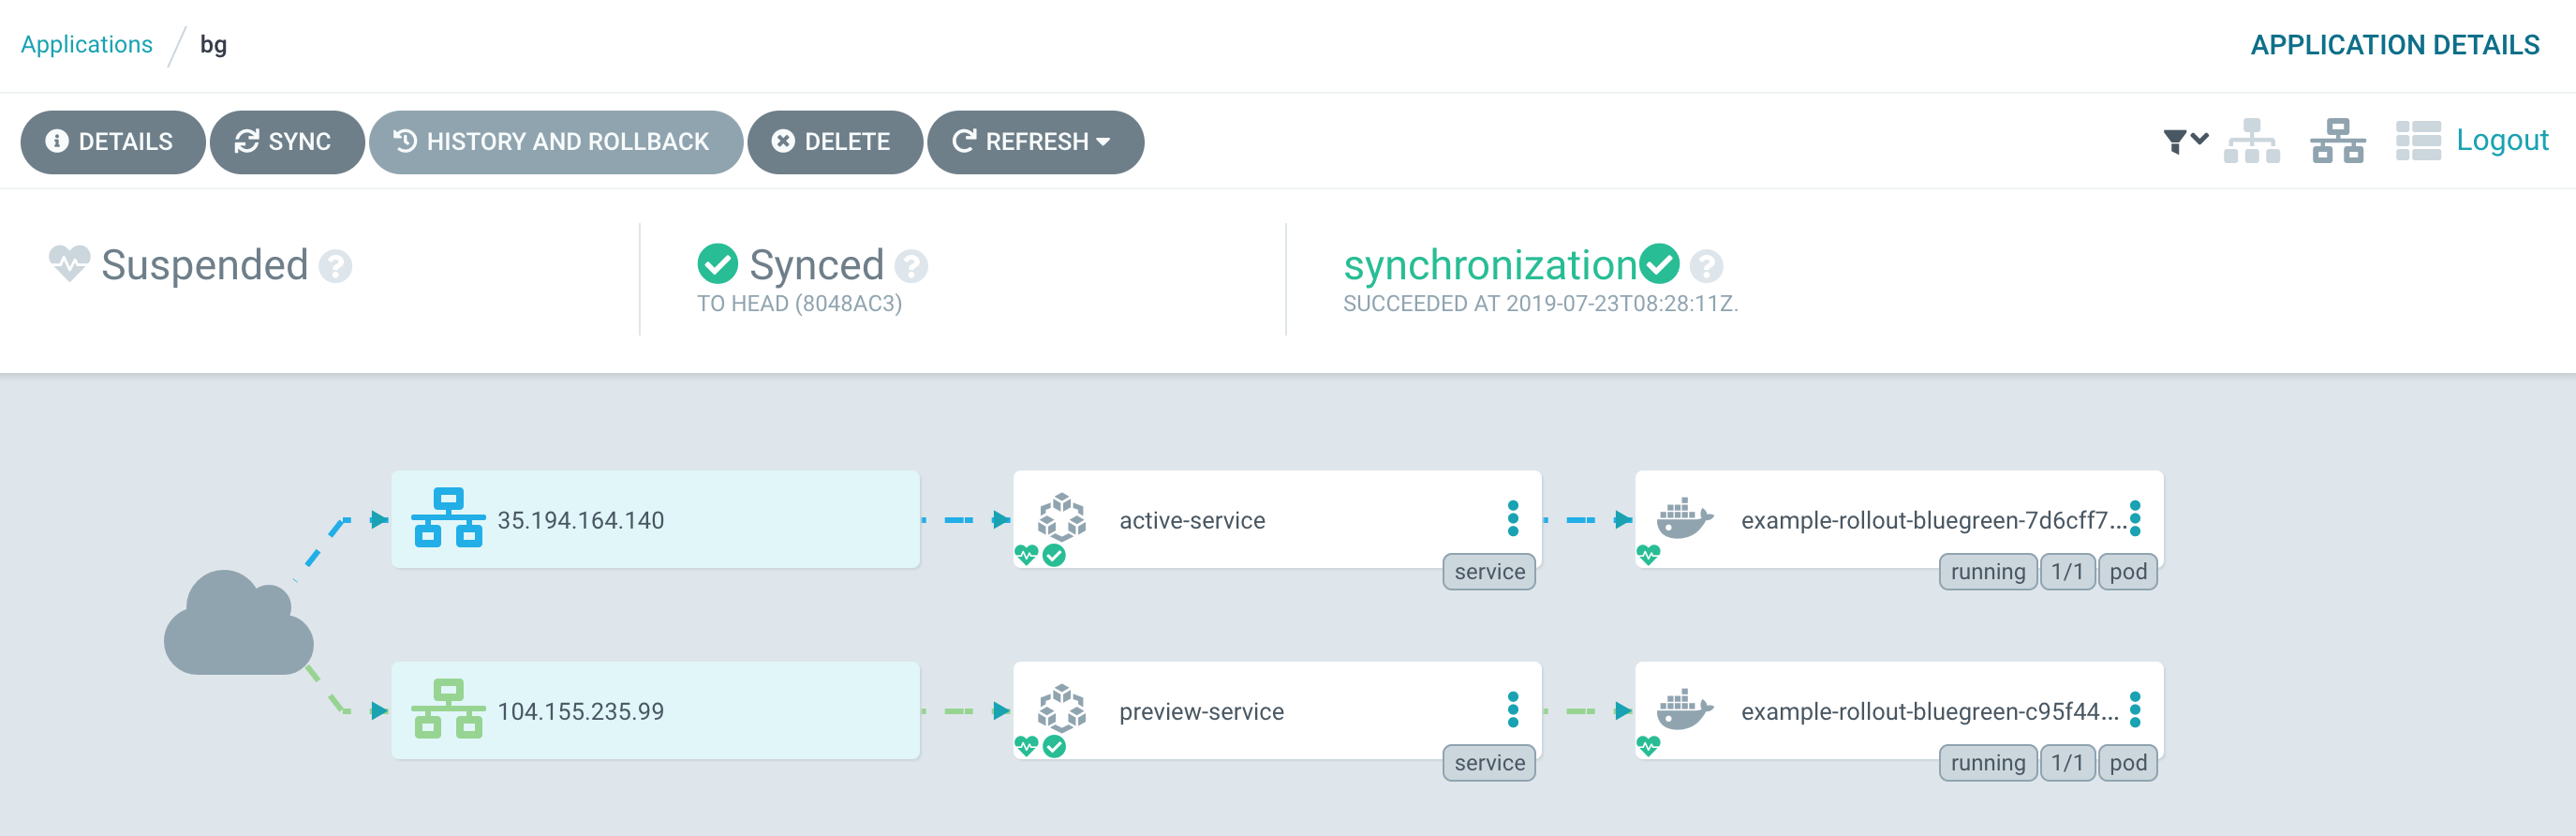Open the Details panel
Viewport: 2576px width, 836px height.
click(x=112, y=142)
